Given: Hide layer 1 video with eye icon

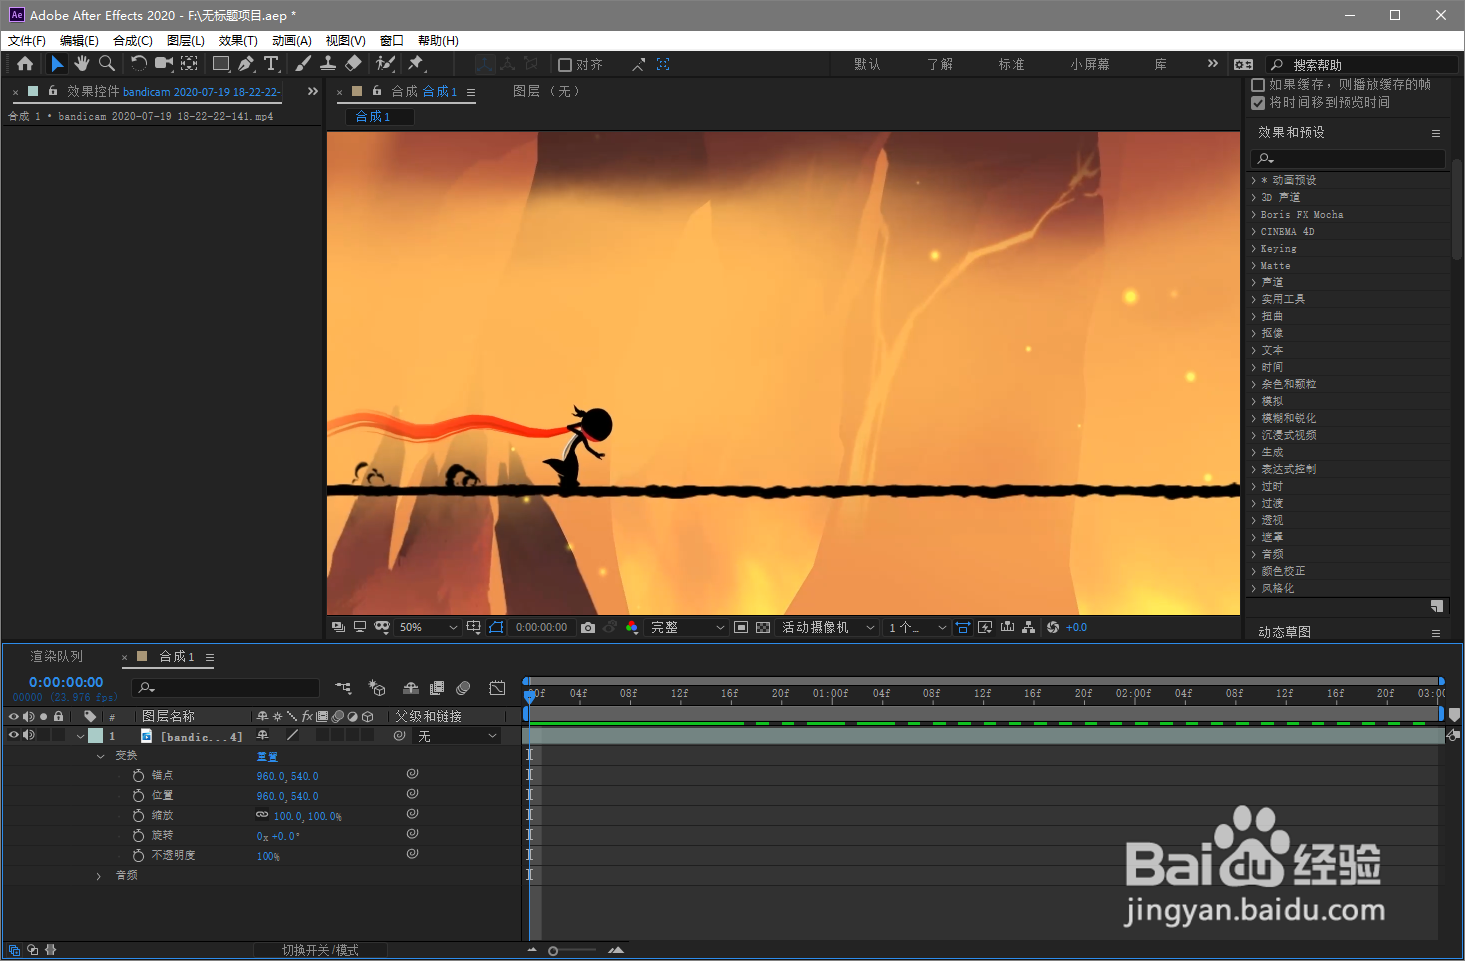Looking at the screenshot, I should tap(14, 735).
